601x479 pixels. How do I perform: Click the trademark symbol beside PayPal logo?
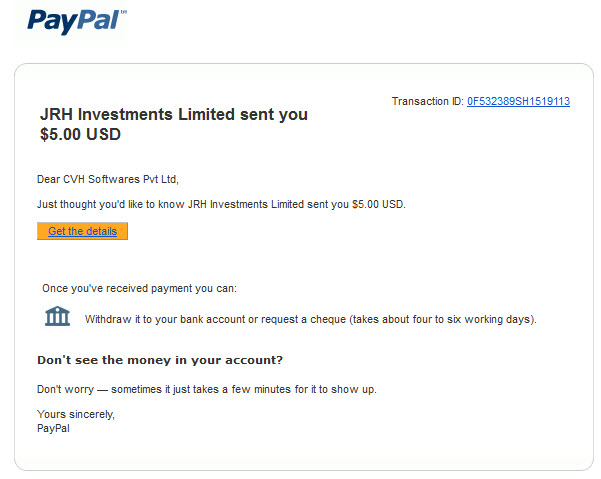tap(123, 12)
